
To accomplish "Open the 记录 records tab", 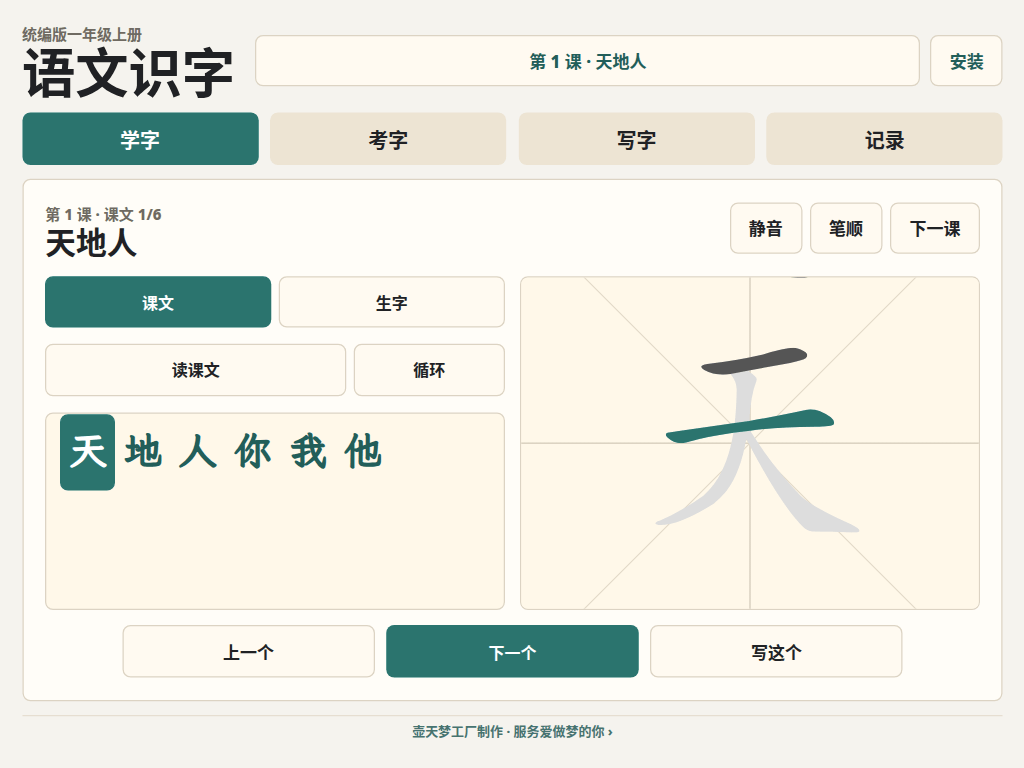I will tap(884, 139).
